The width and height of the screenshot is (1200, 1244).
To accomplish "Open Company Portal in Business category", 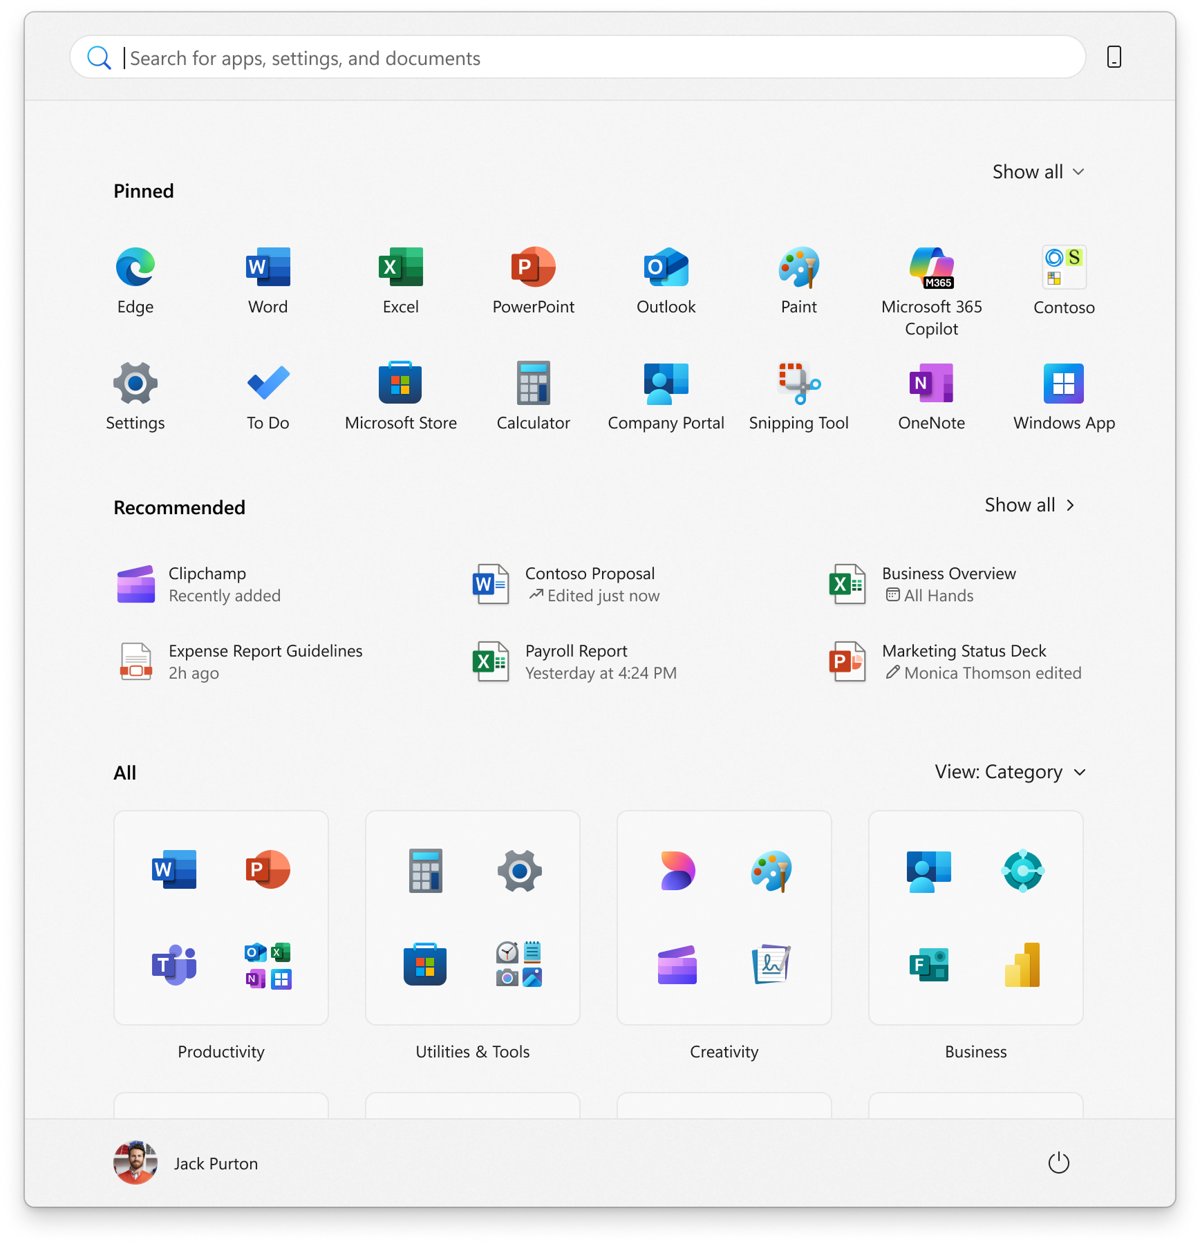I will pyautogui.click(x=929, y=870).
